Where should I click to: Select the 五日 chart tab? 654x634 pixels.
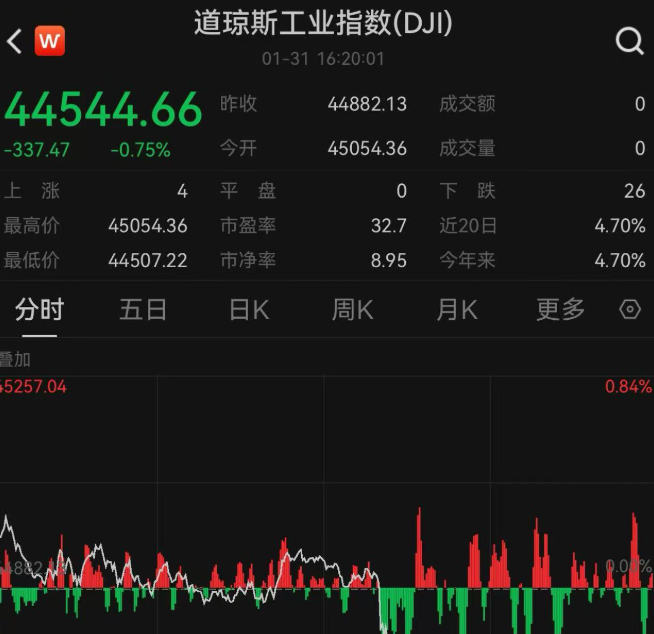coord(143,310)
